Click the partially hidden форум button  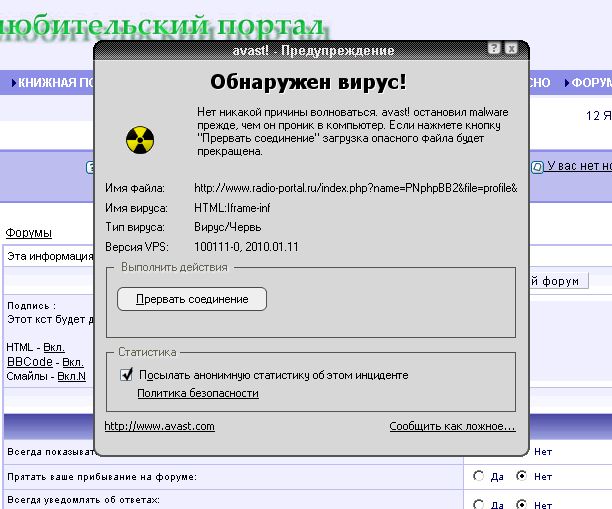[558, 281]
